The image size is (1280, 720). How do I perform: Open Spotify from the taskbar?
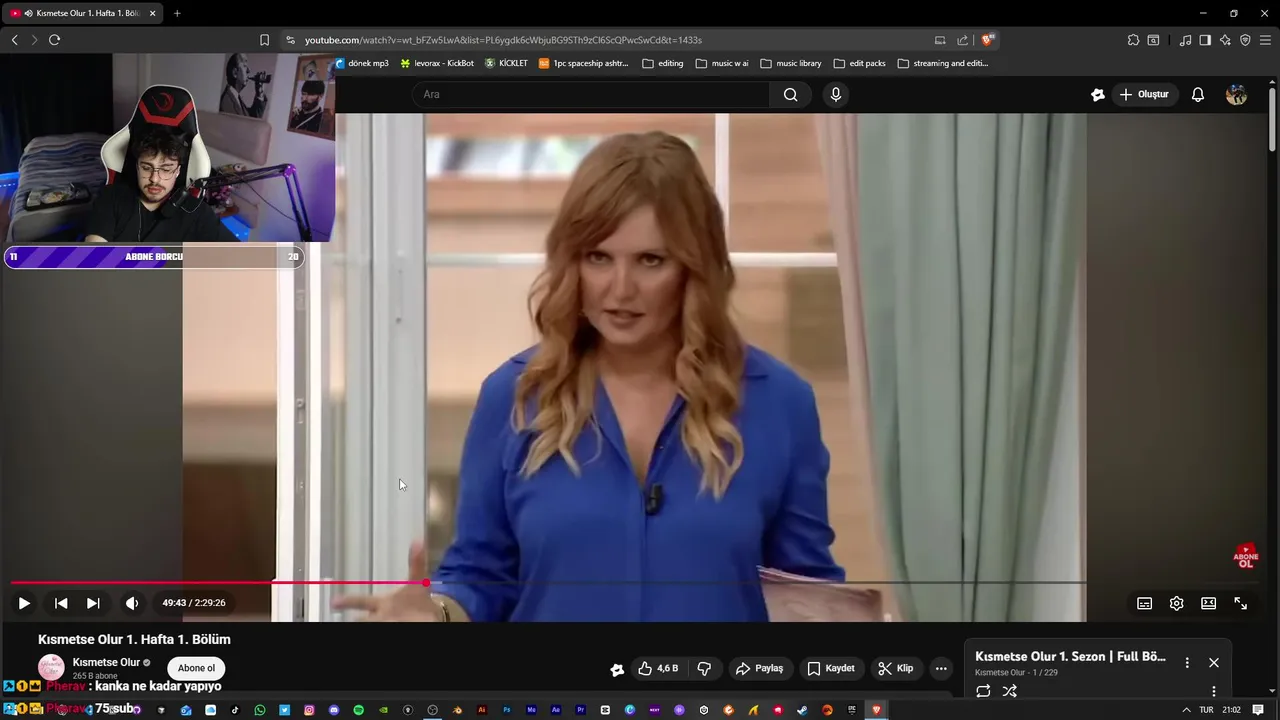[358, 710]
